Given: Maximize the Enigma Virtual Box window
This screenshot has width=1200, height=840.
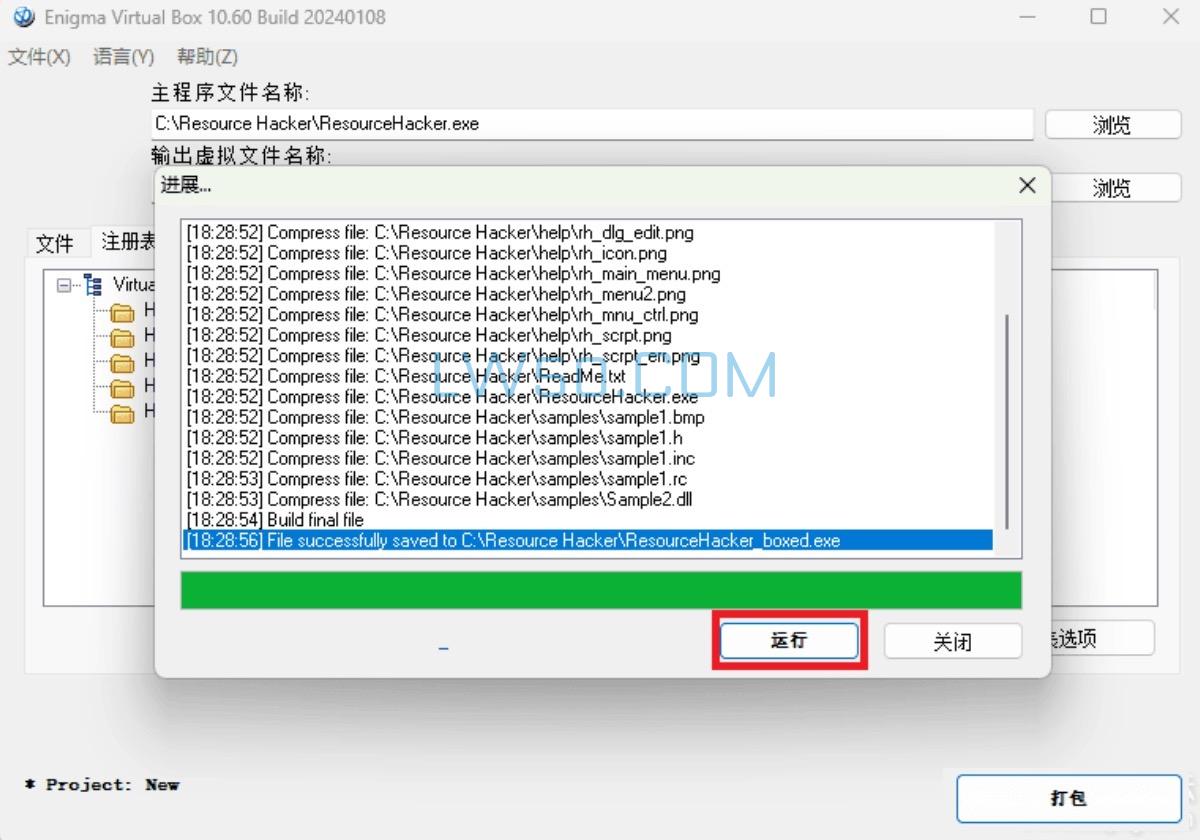Looking at the screenshot, I should (1098, 16).
